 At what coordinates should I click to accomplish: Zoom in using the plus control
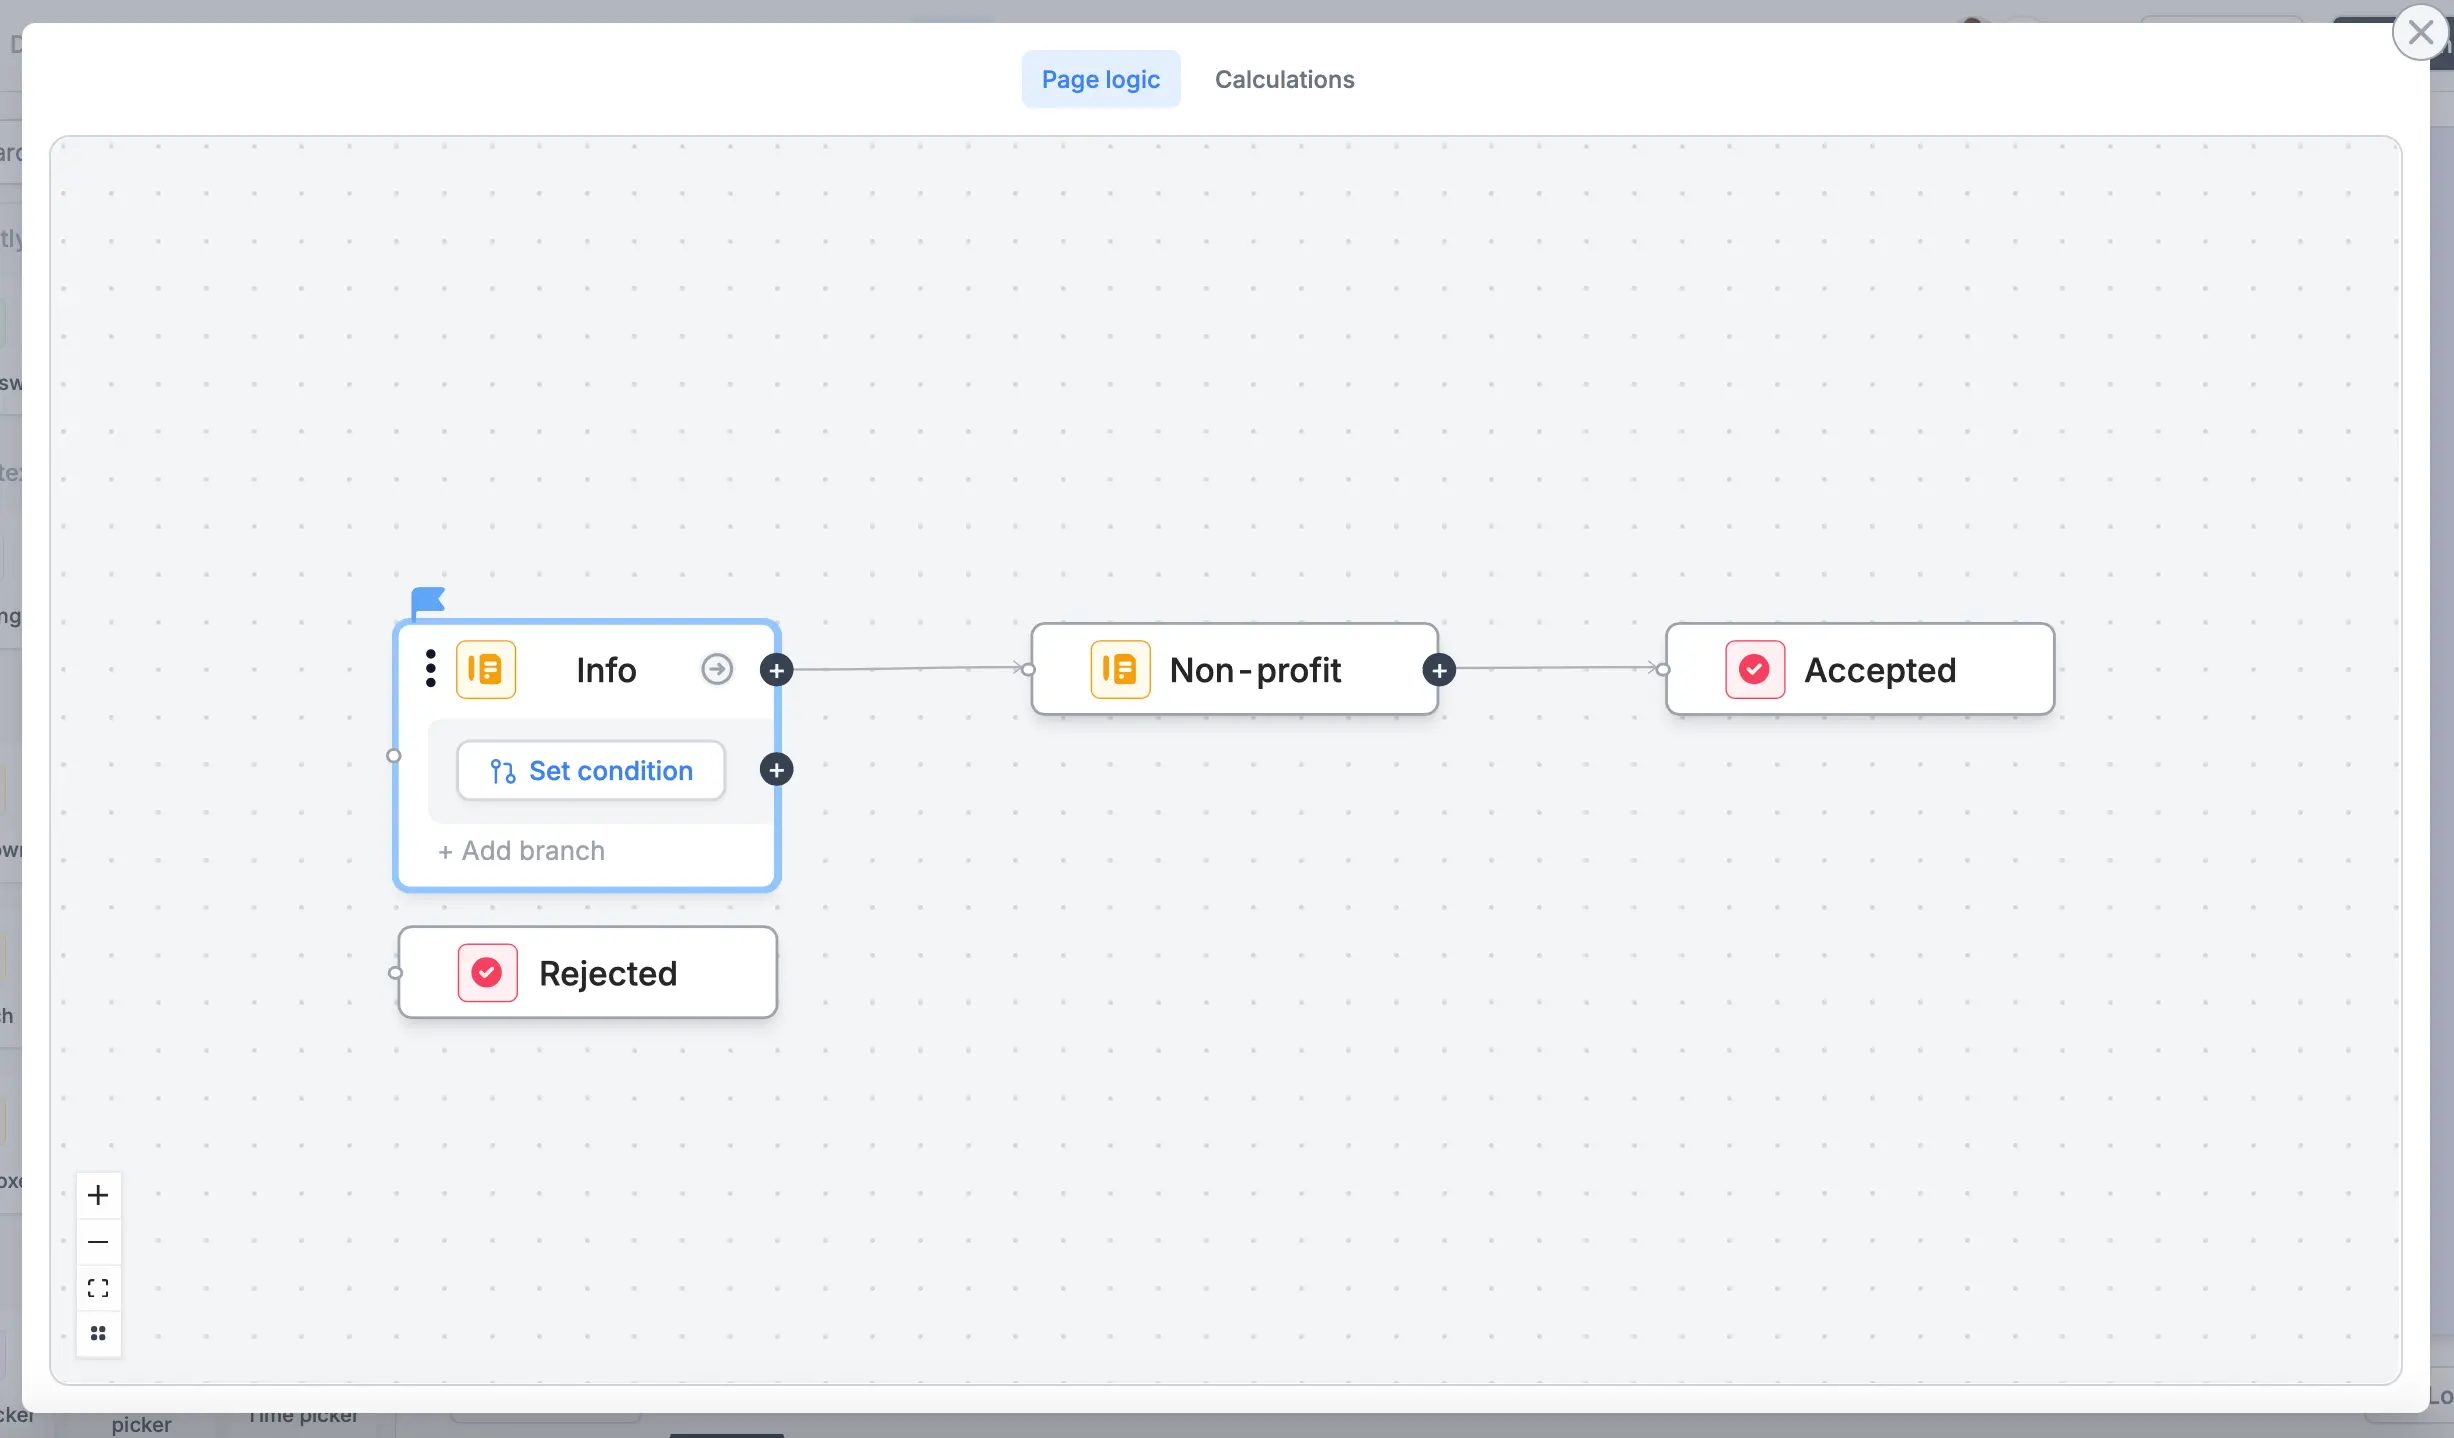click(x=98, y=1194)
